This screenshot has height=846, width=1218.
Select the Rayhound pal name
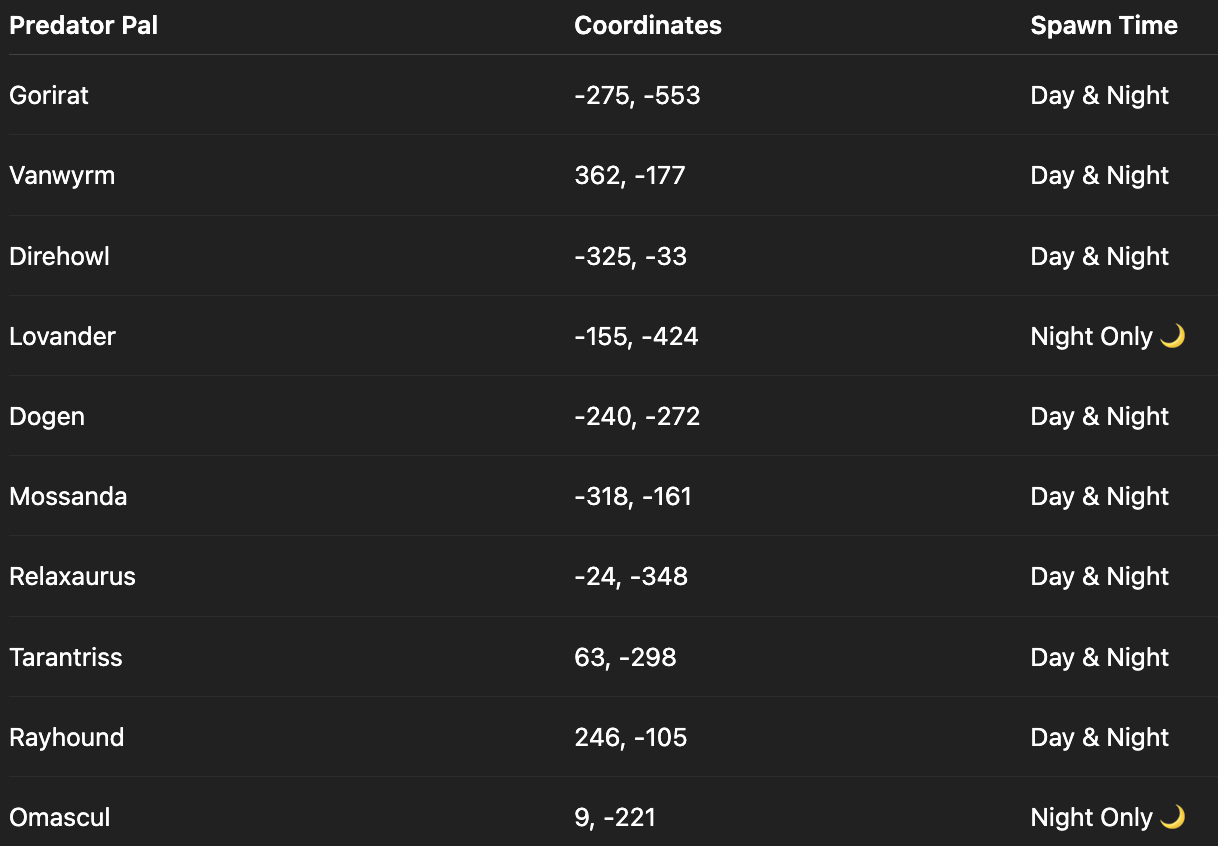67,737
